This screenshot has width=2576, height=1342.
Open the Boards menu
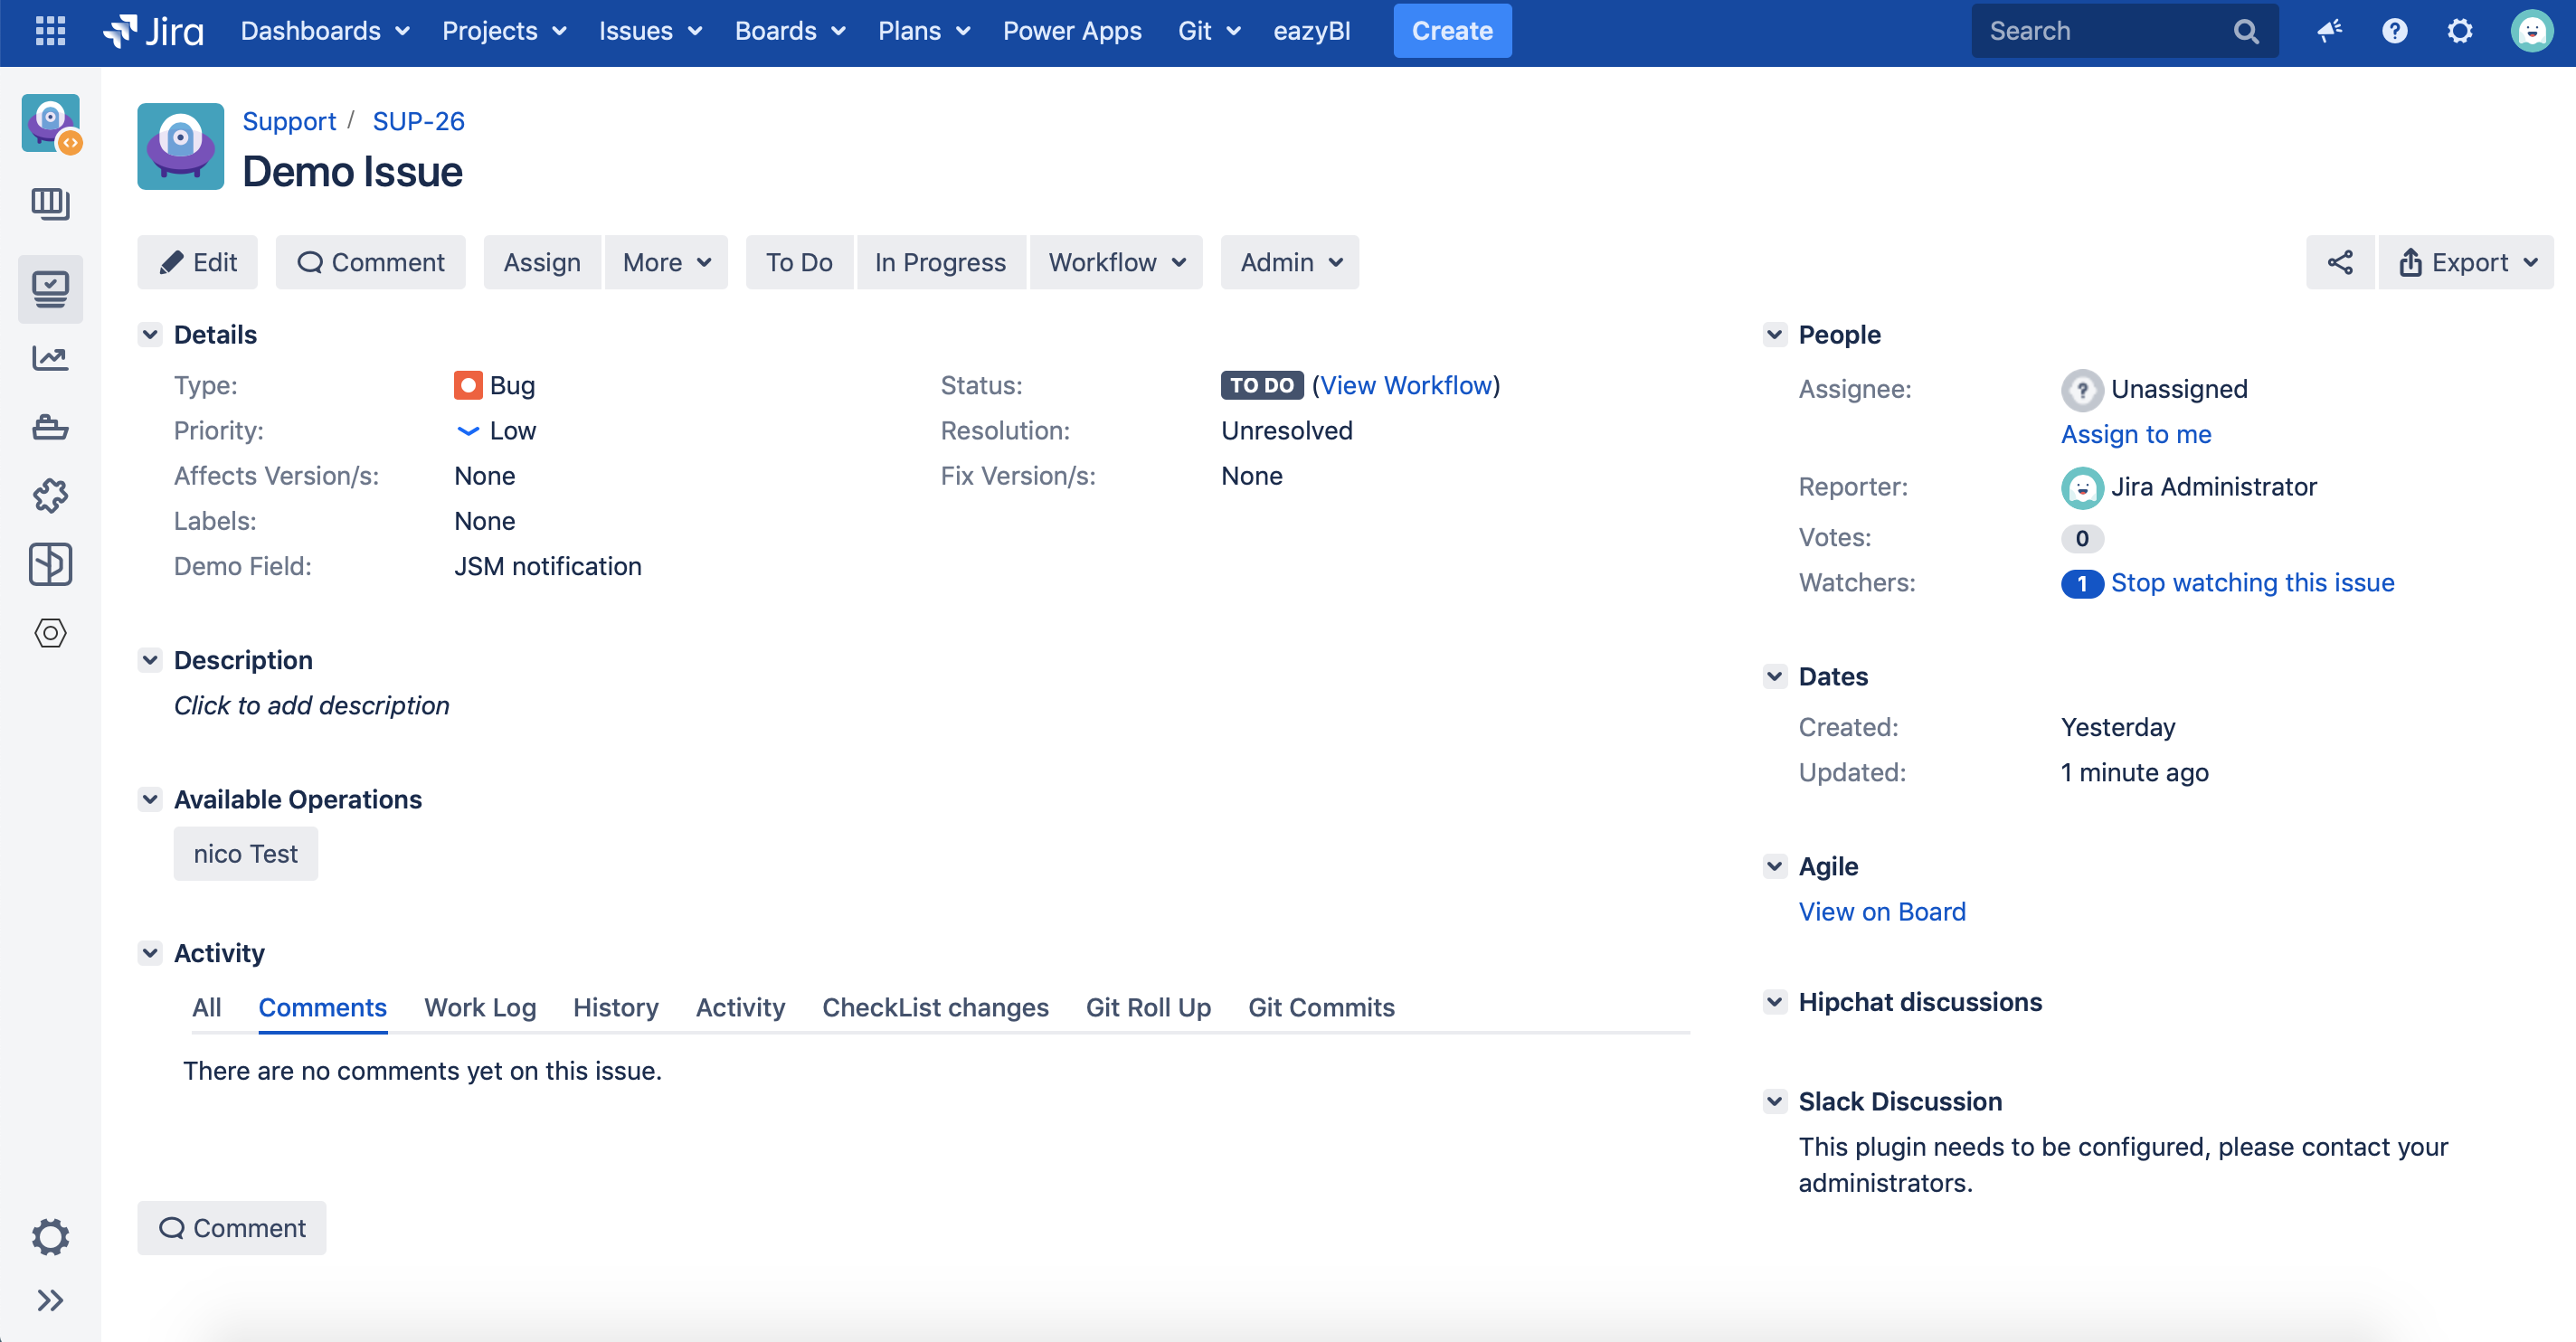(x=790, y=31)
